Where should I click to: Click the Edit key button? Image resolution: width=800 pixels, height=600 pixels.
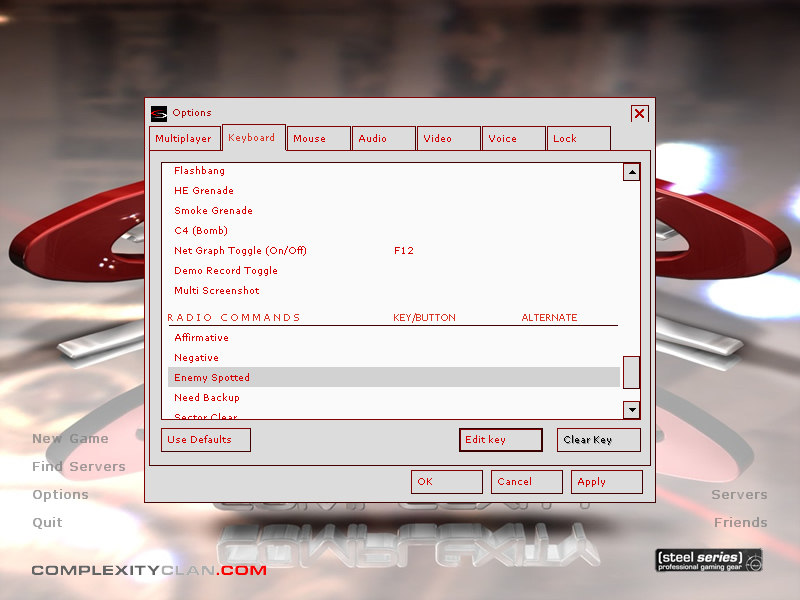pyautogui.click(x=500, y=440)
